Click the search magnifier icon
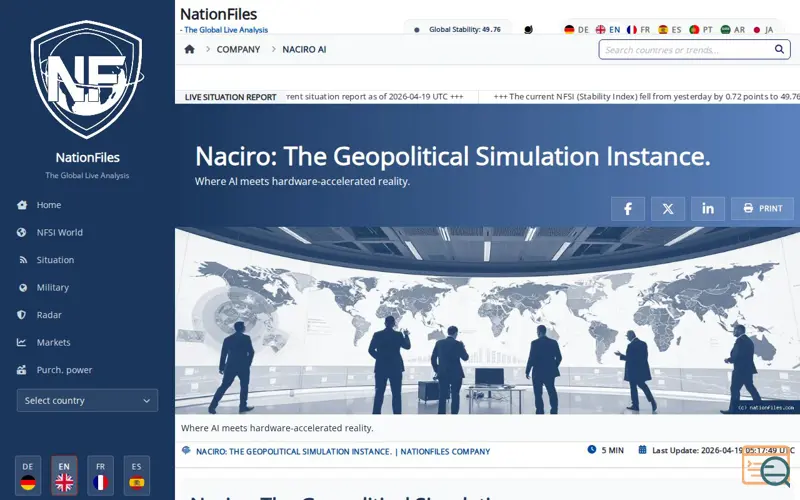Screen dimensions: 800x500 (x=779, y=49)
